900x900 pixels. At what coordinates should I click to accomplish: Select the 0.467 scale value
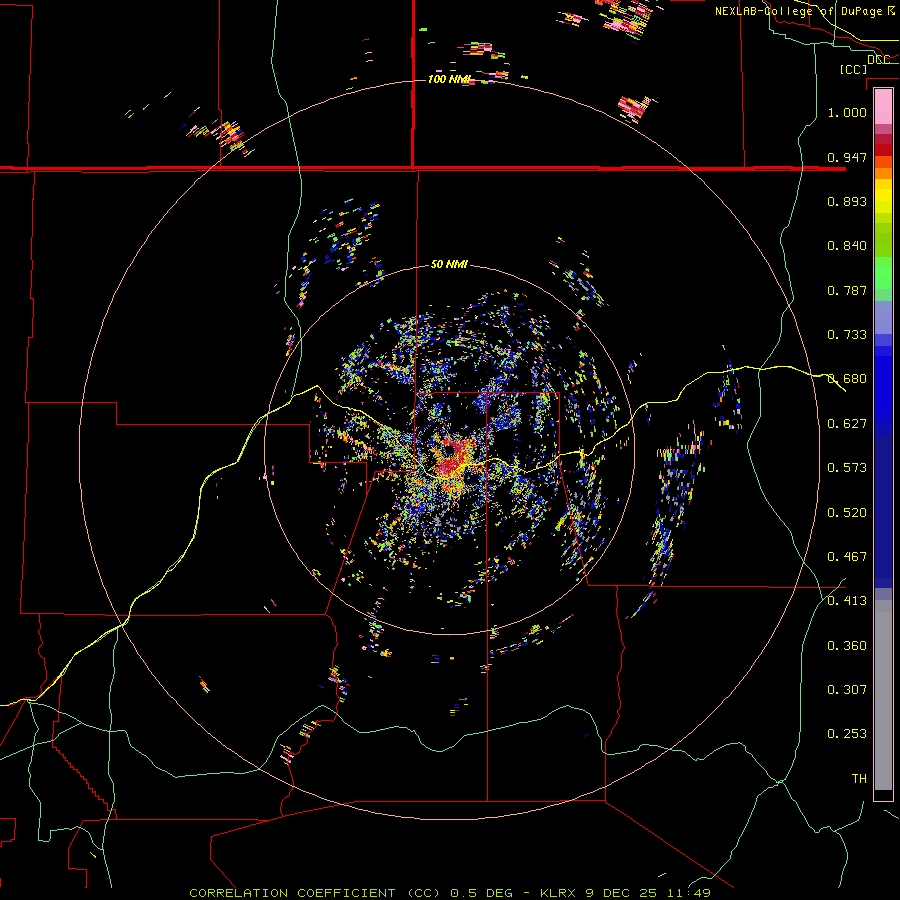coord(847,557)
